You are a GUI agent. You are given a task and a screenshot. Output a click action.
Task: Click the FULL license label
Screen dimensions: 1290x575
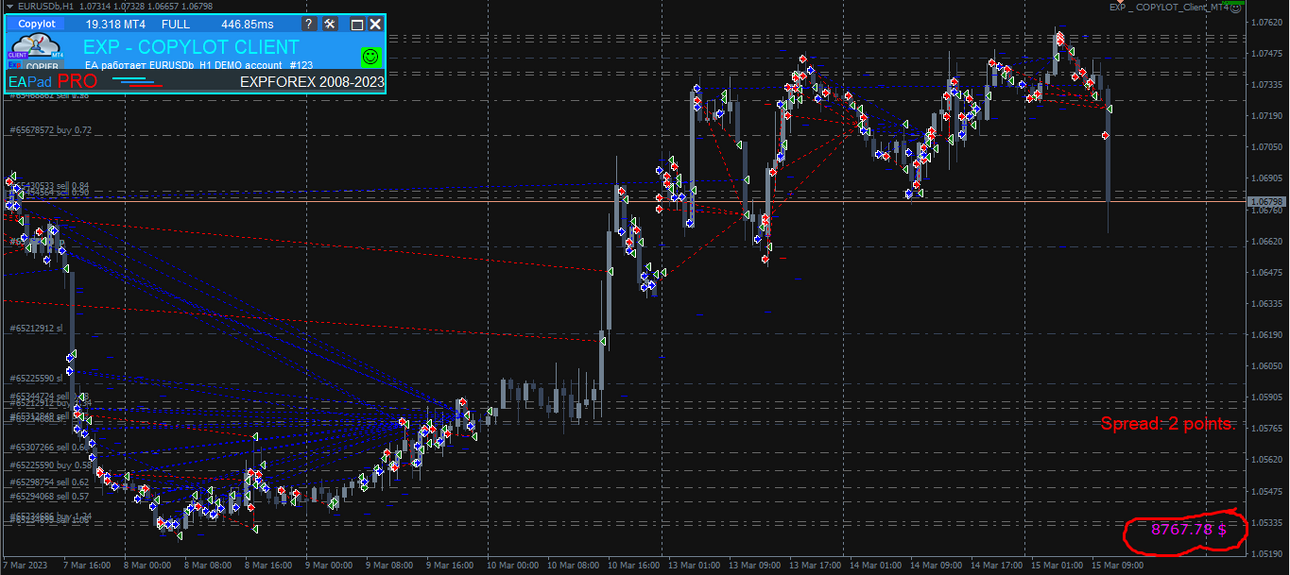(x=175, y=24)
